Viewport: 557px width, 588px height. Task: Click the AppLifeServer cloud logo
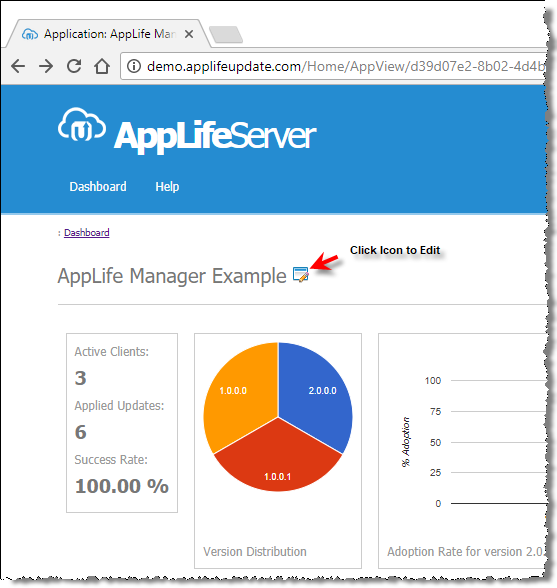81,125
